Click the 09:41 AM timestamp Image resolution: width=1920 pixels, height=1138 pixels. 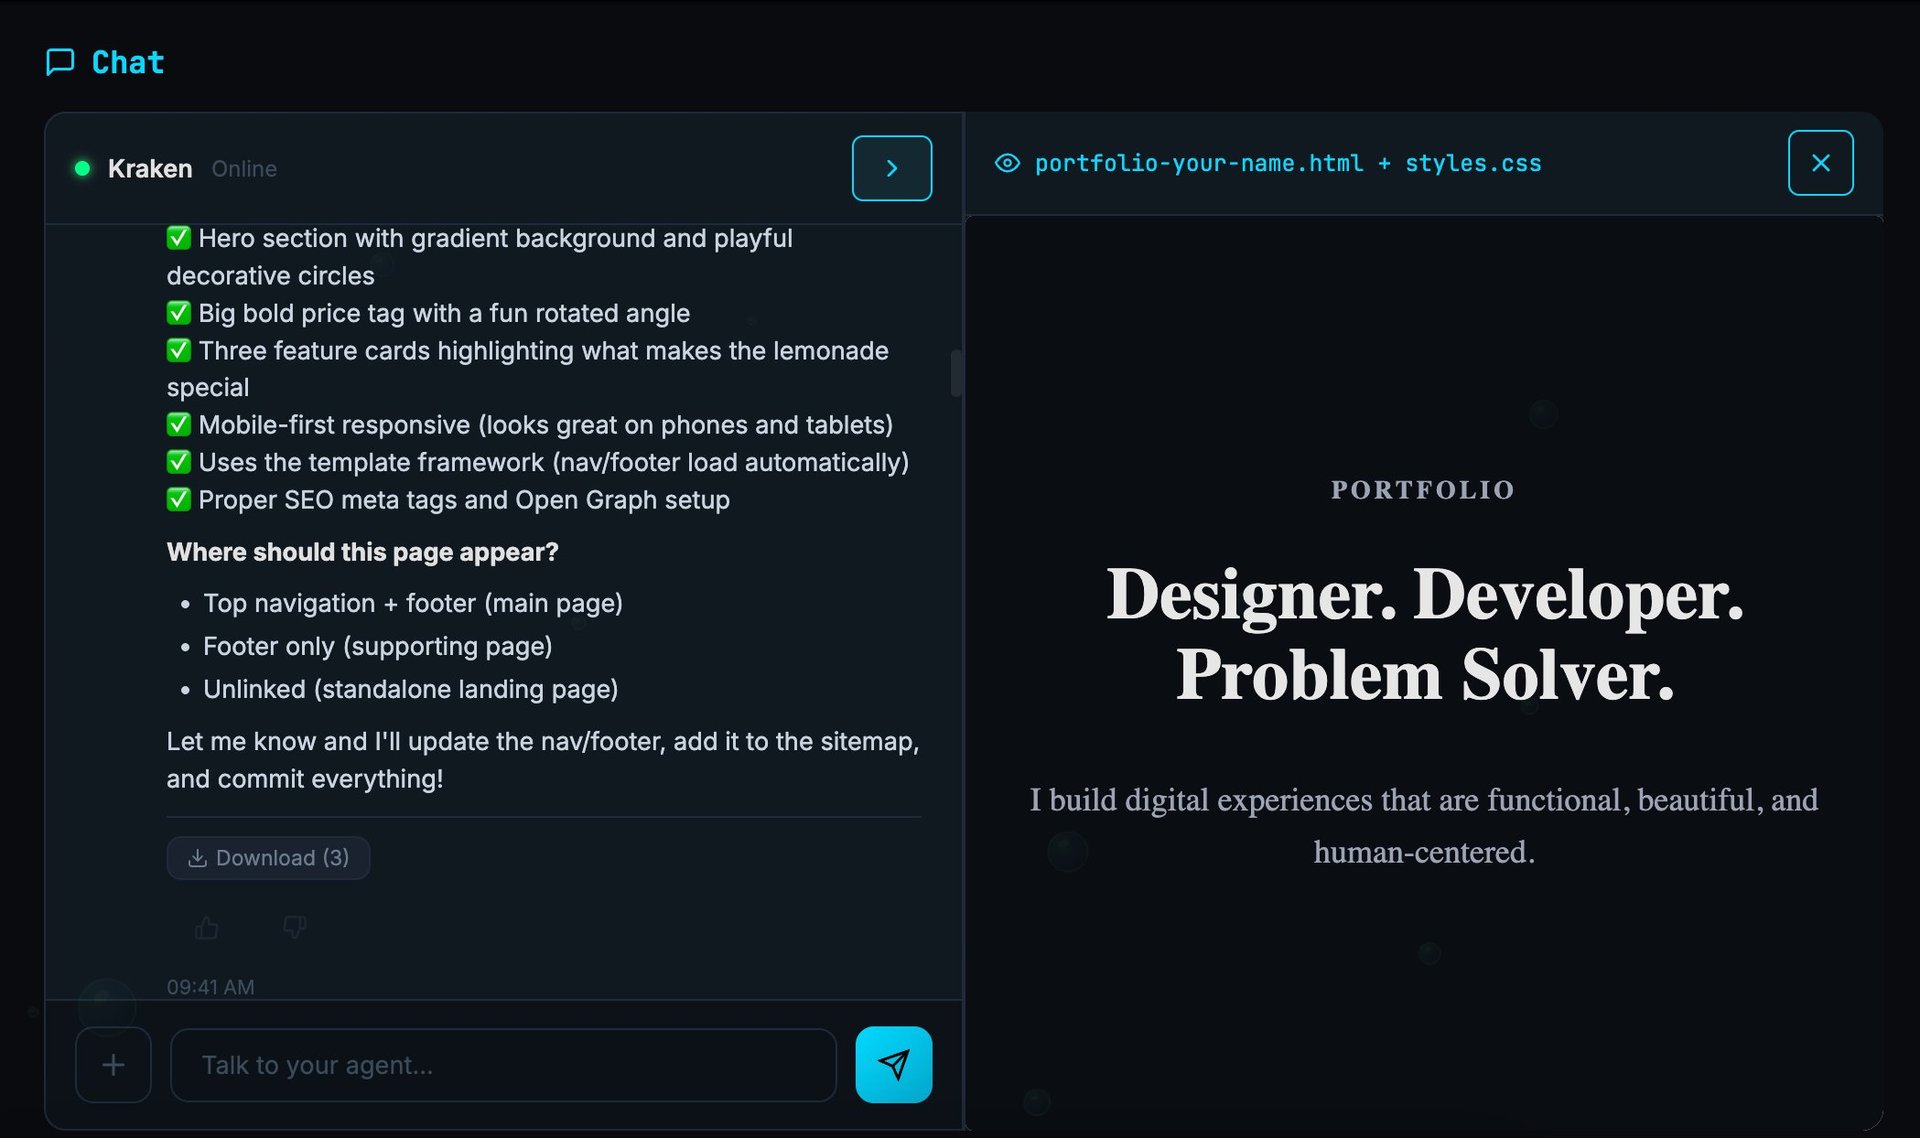(211, 987)
